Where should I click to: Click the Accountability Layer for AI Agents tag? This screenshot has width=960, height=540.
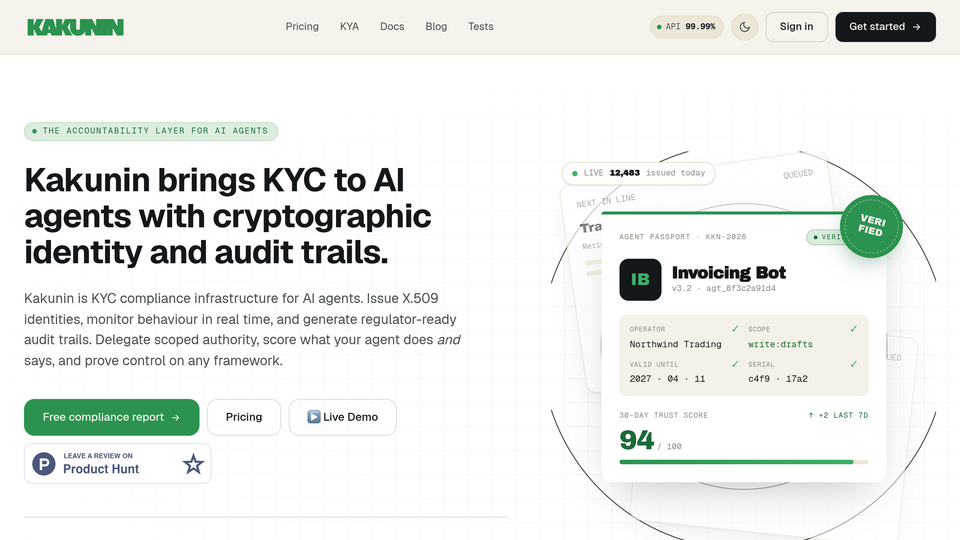point(151,131)
